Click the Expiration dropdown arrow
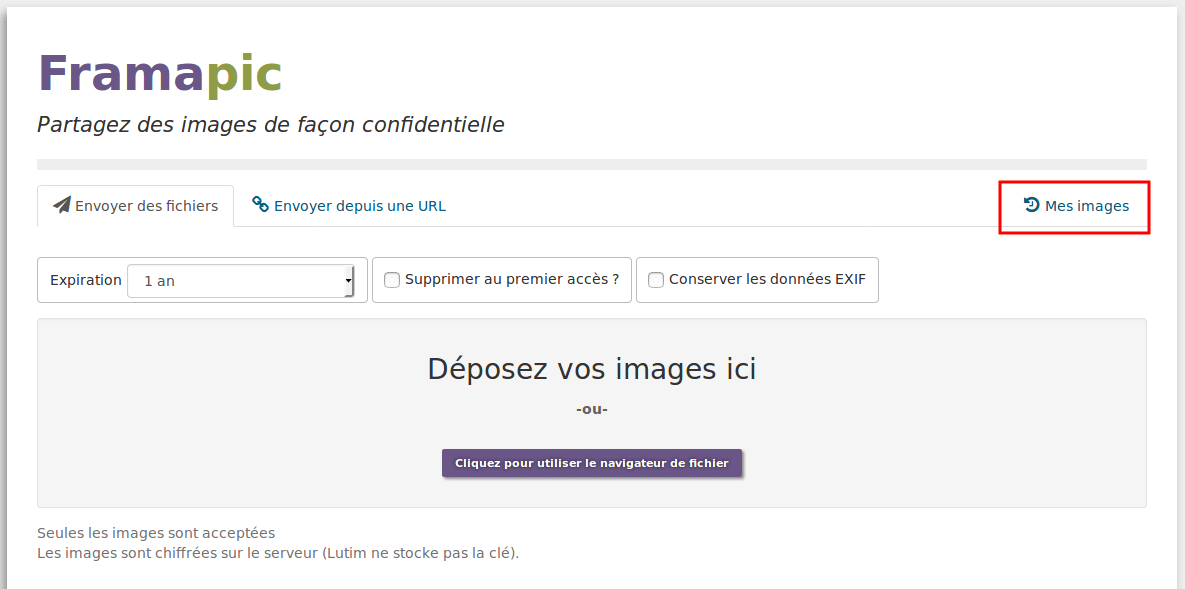The width and height of the screenshot is (1185, 589). (x=348, y=281)
